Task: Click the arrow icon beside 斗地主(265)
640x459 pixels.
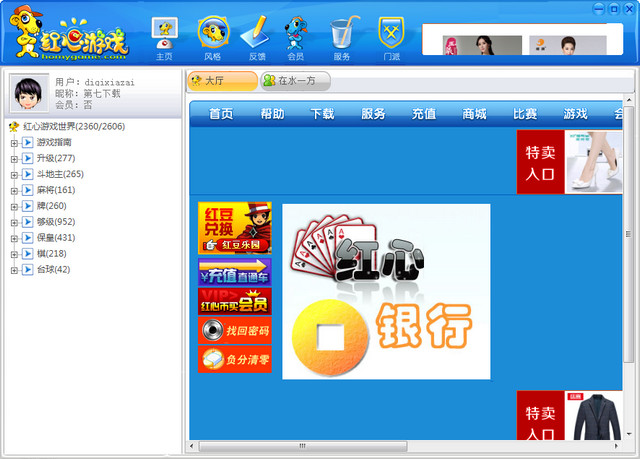Action: tap(27, 174)
